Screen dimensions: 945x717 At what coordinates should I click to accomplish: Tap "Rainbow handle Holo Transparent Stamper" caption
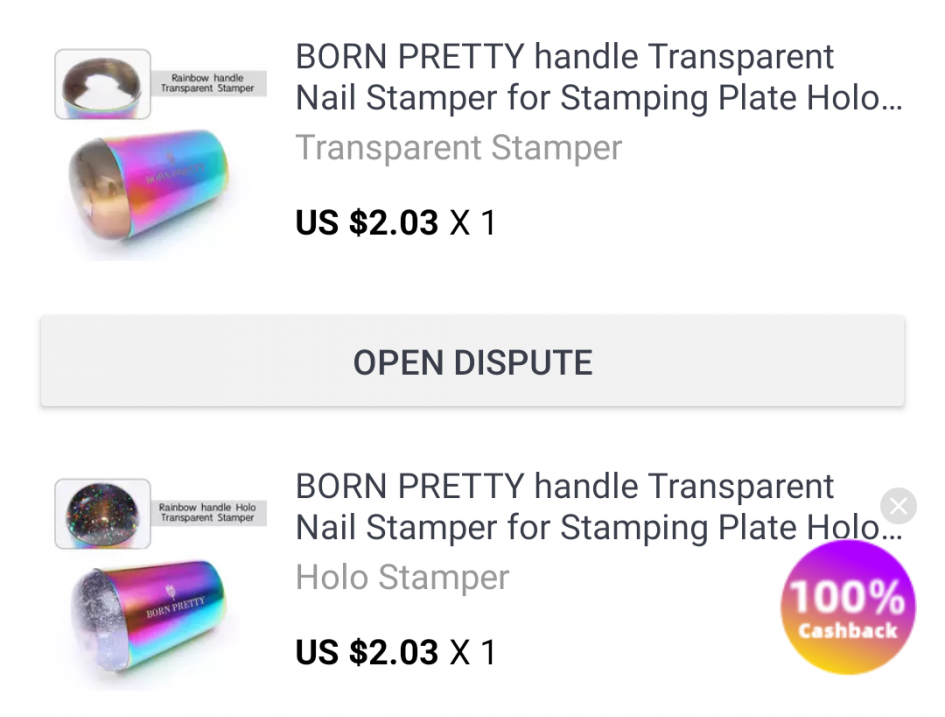point(208,513)
